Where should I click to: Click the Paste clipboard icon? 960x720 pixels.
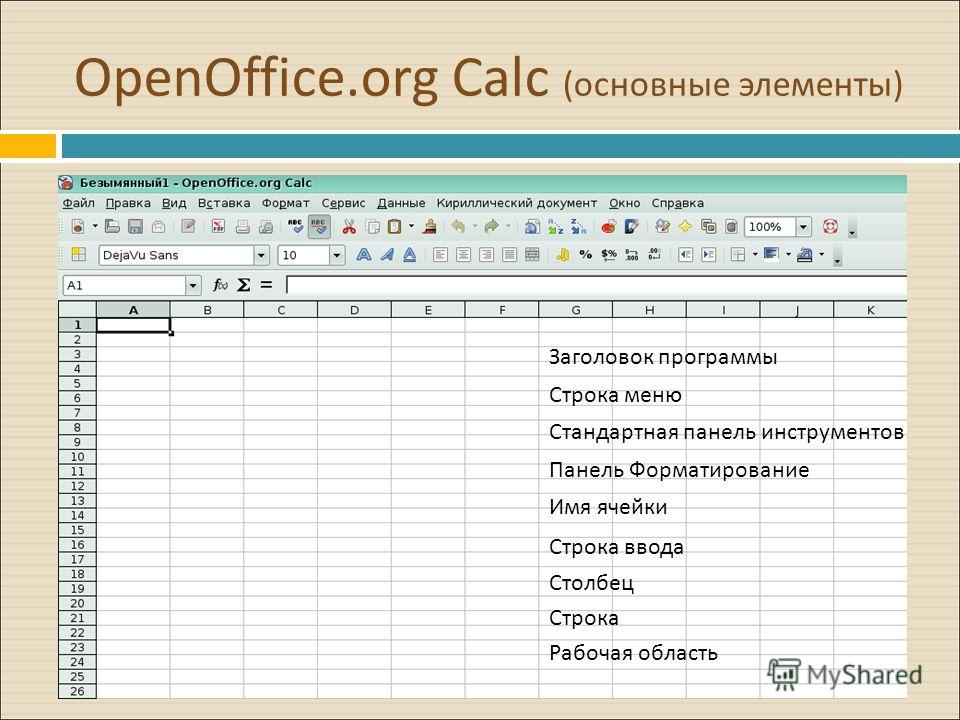coord(395,227)
